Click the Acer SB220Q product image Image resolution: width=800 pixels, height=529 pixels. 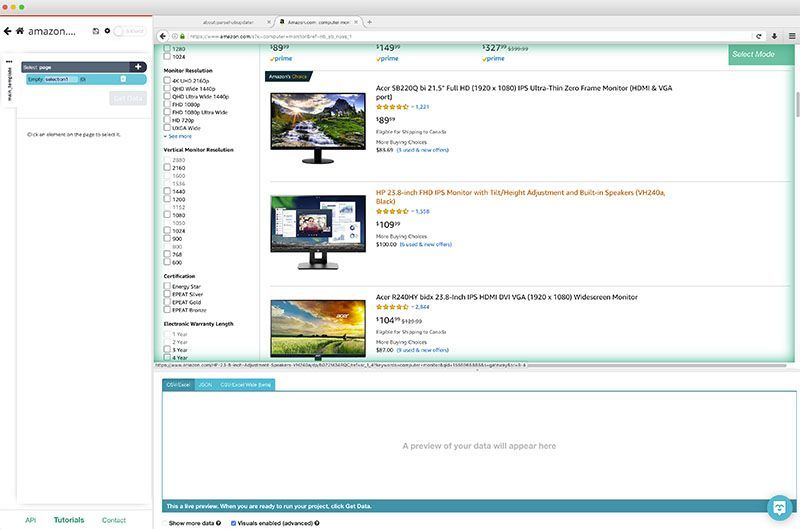coord(318,128)
